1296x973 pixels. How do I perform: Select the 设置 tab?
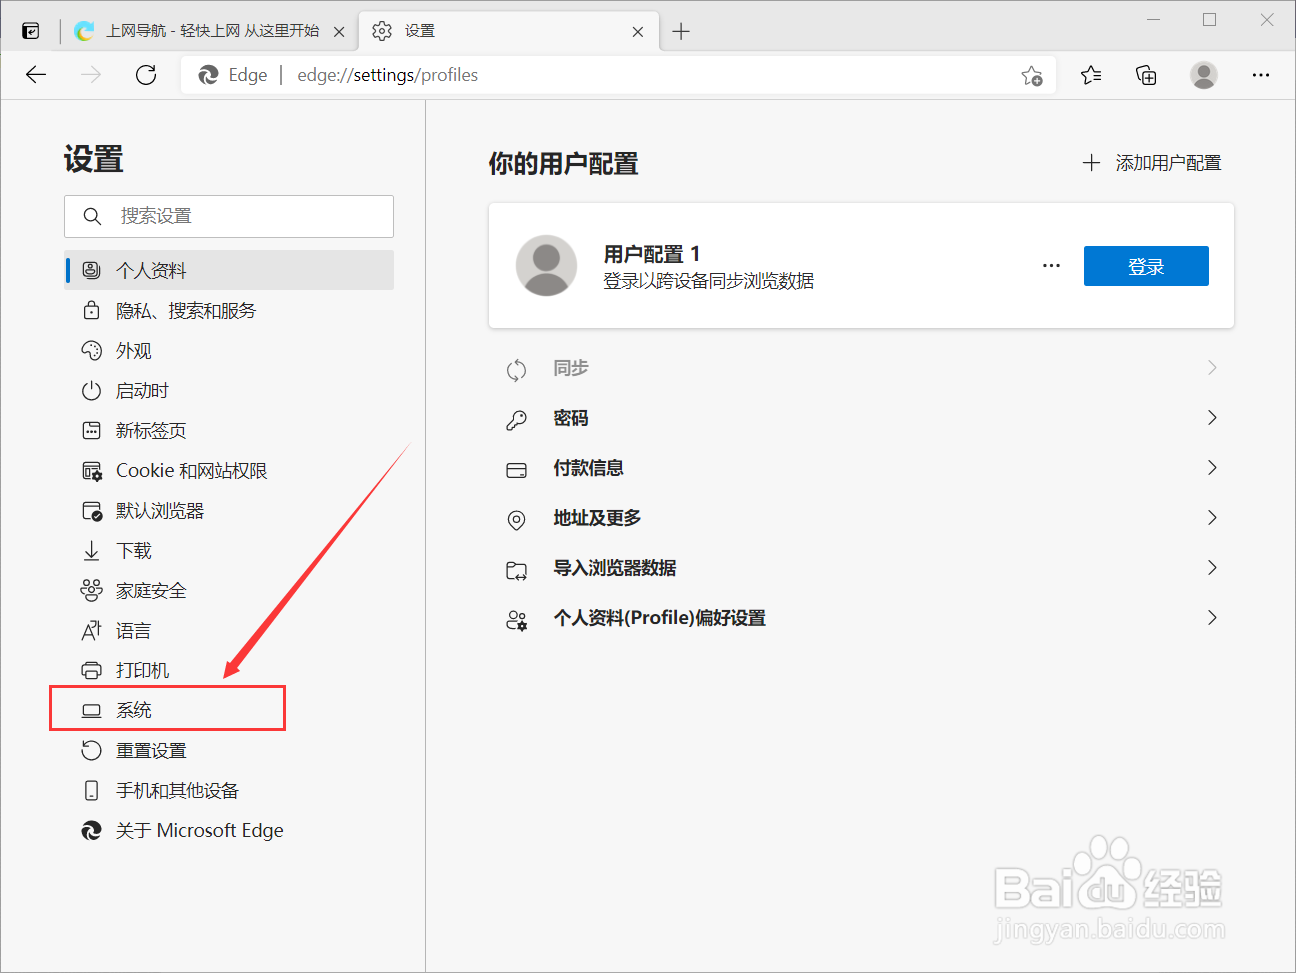click(x=508, y=31)
